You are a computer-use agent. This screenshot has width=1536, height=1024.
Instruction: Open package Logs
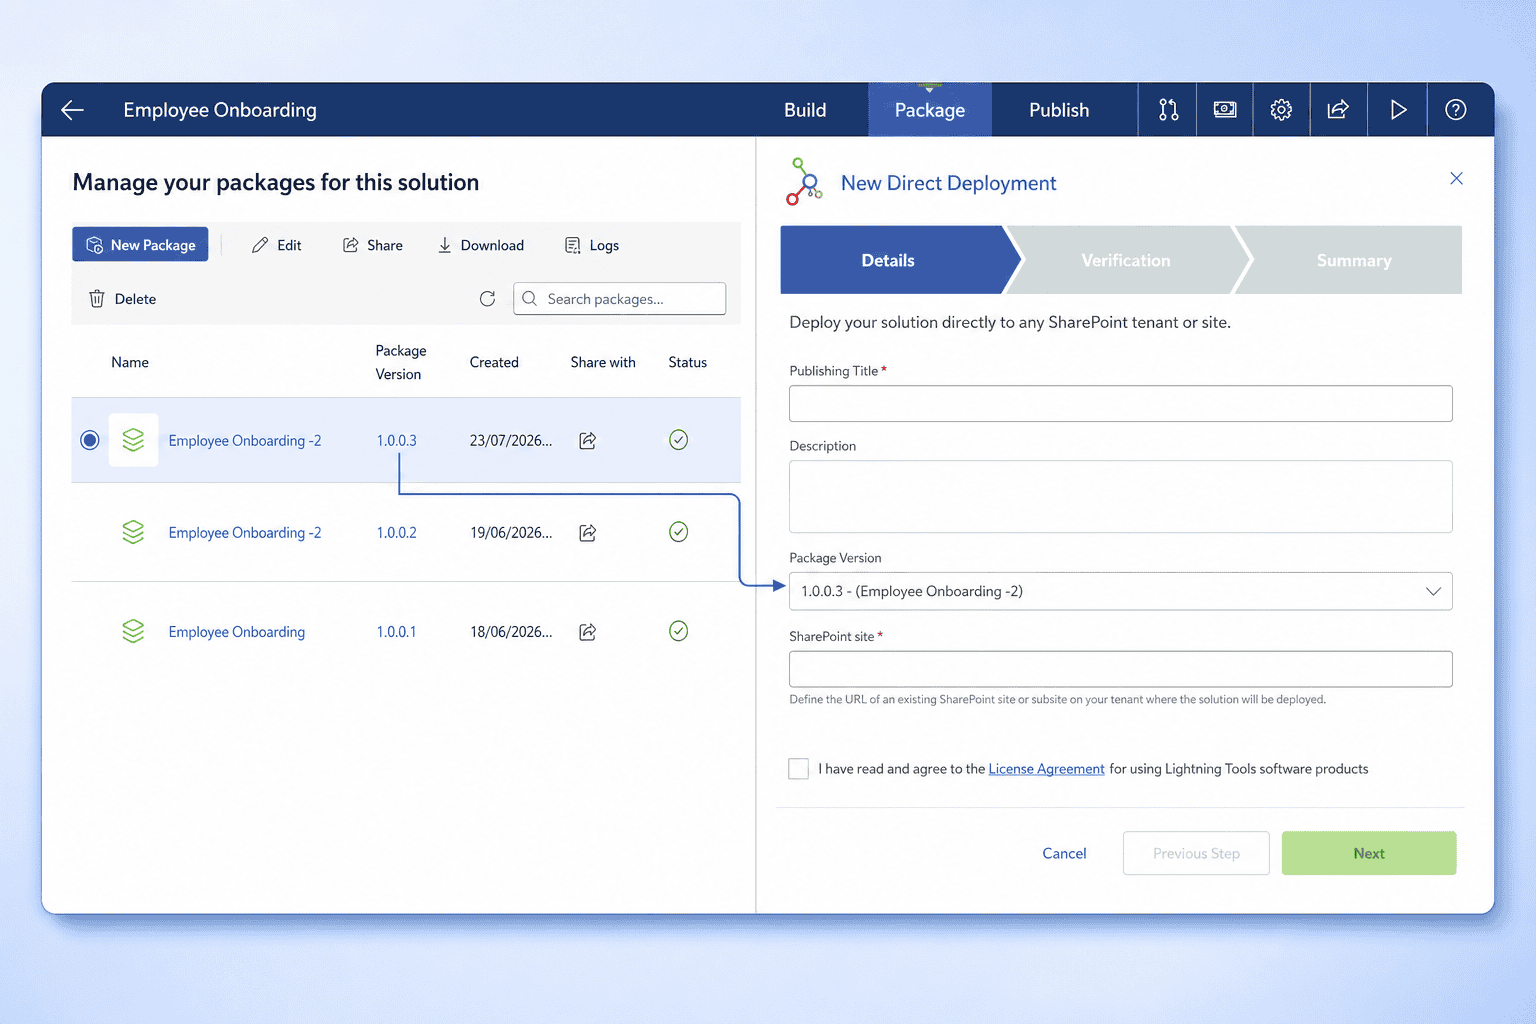[x=592, y=245]
